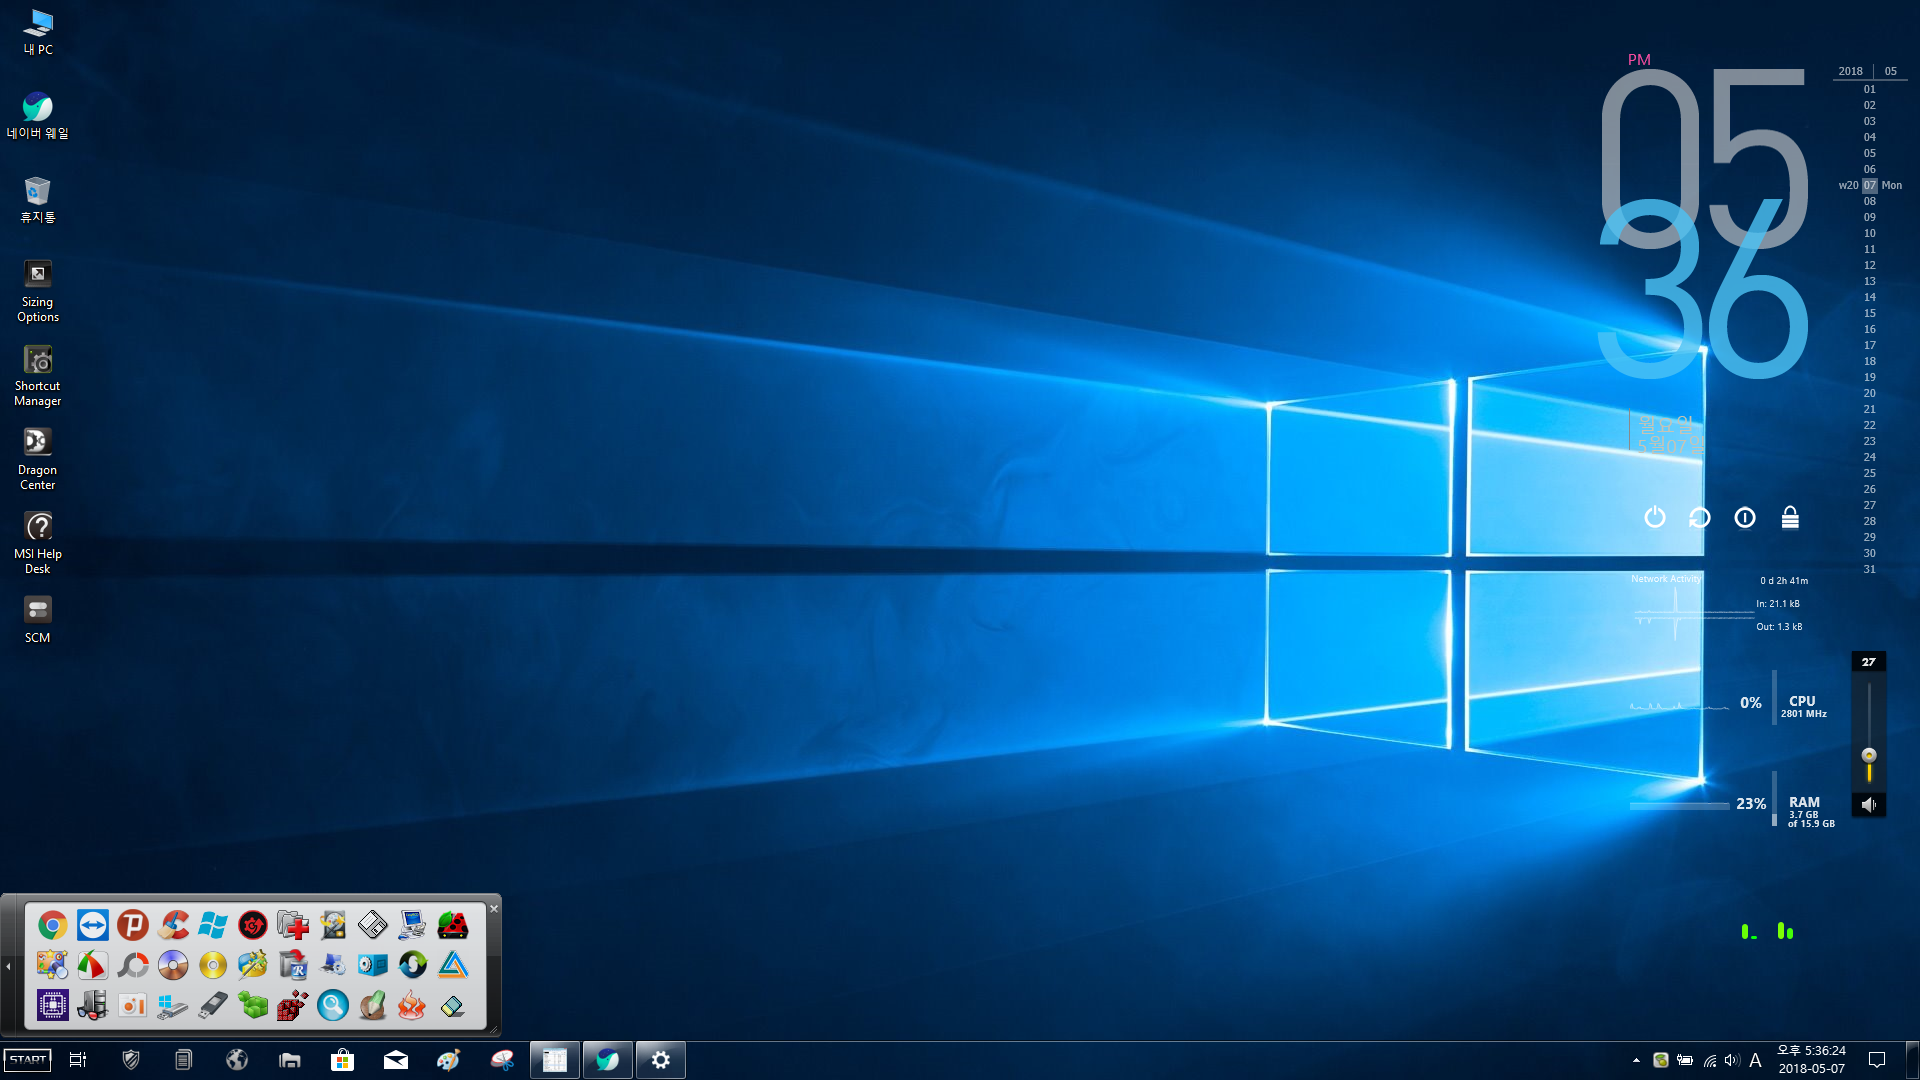Viewport: 1920px width, 1080px height.
Task: Open Task View on the taskbar
Action: [x=78, y=1060]
